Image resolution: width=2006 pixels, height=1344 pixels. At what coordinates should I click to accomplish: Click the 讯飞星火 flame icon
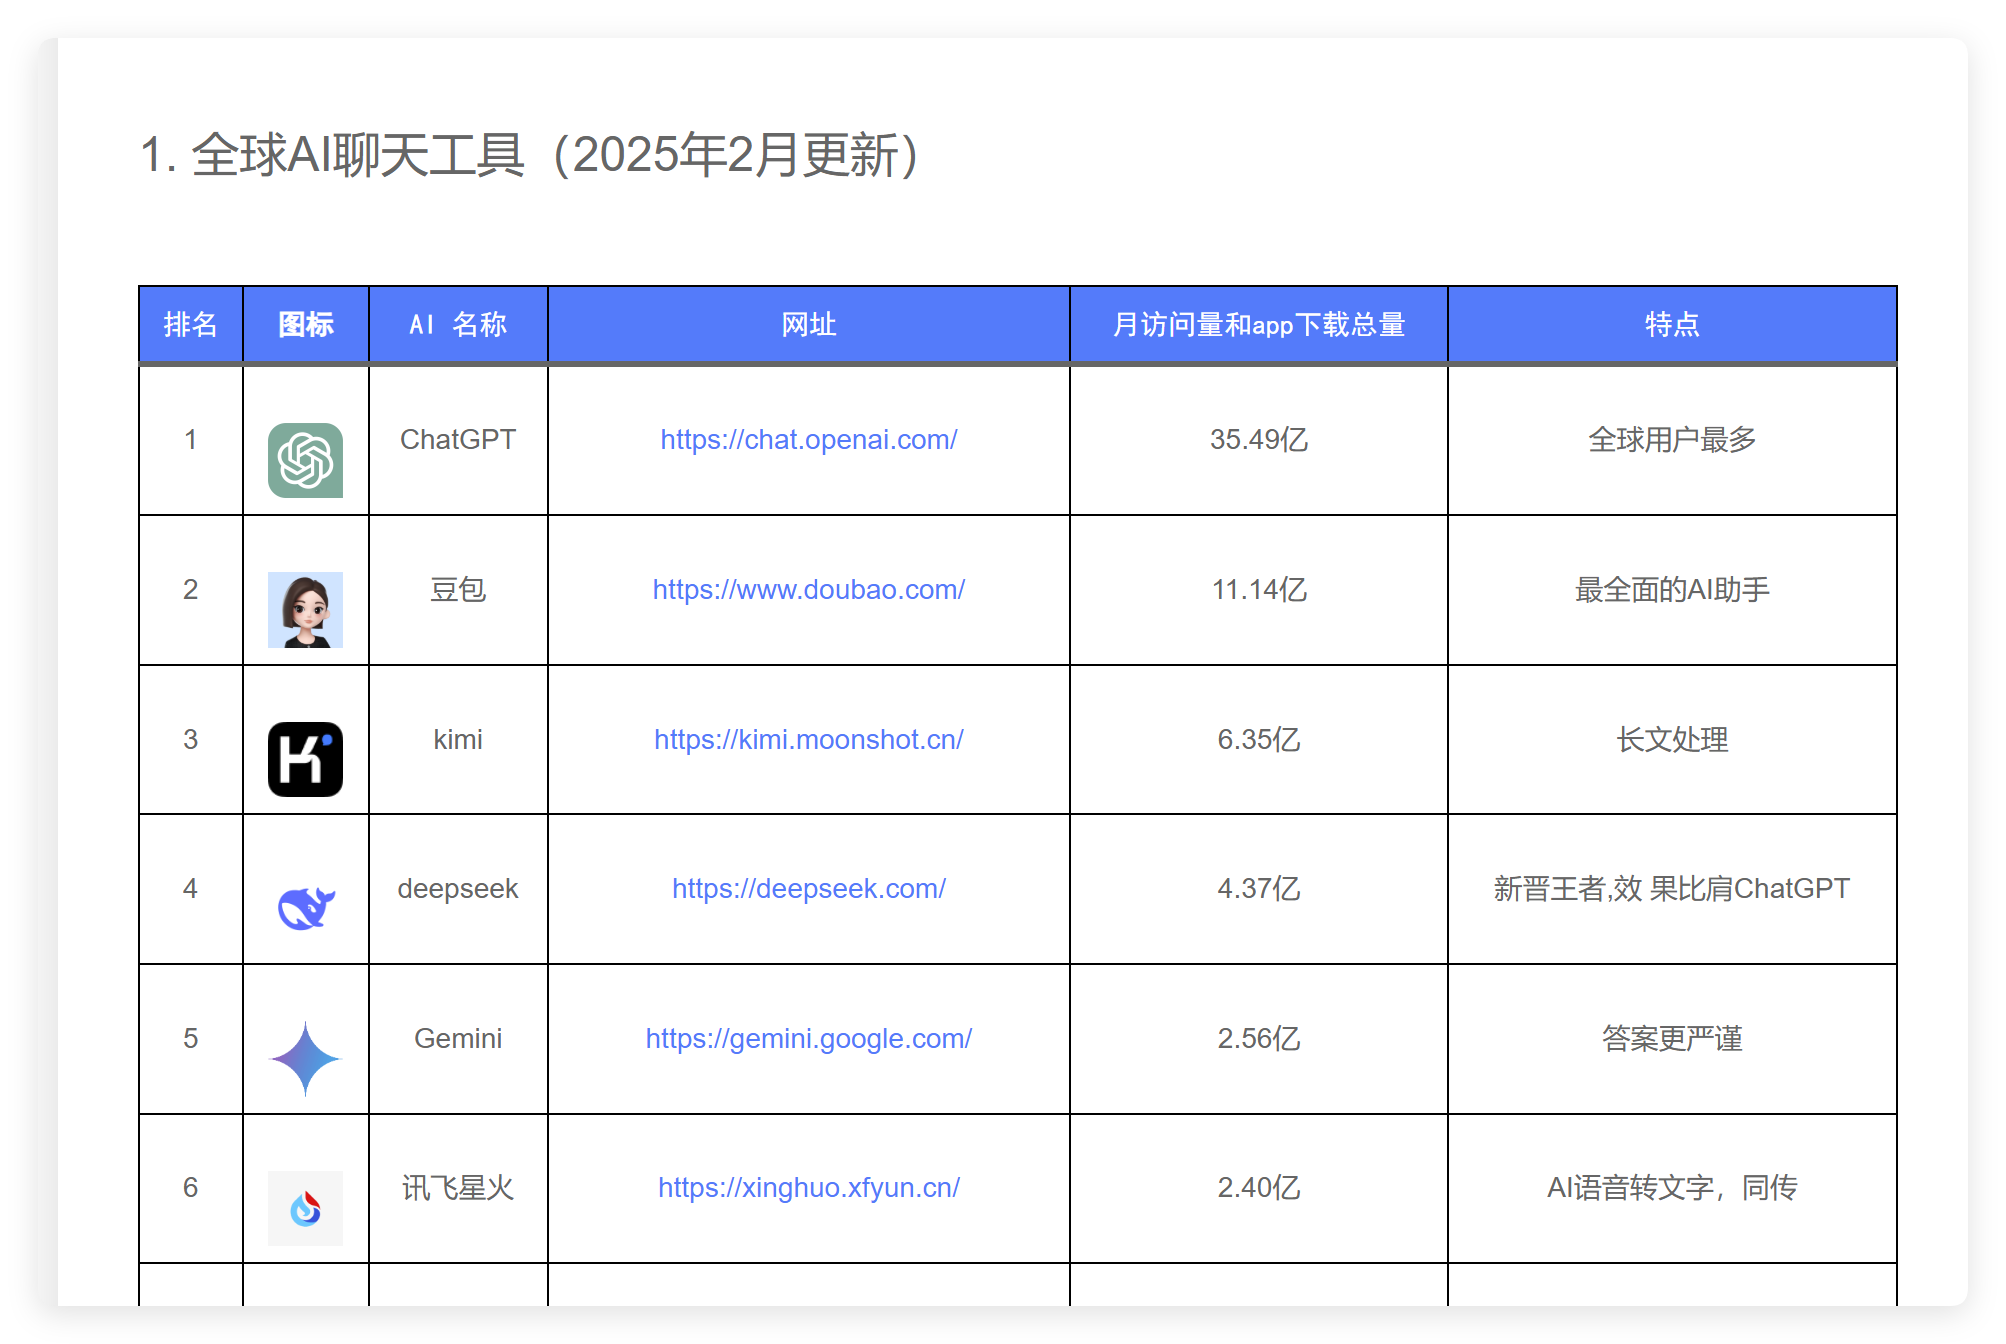(305, 1208)
